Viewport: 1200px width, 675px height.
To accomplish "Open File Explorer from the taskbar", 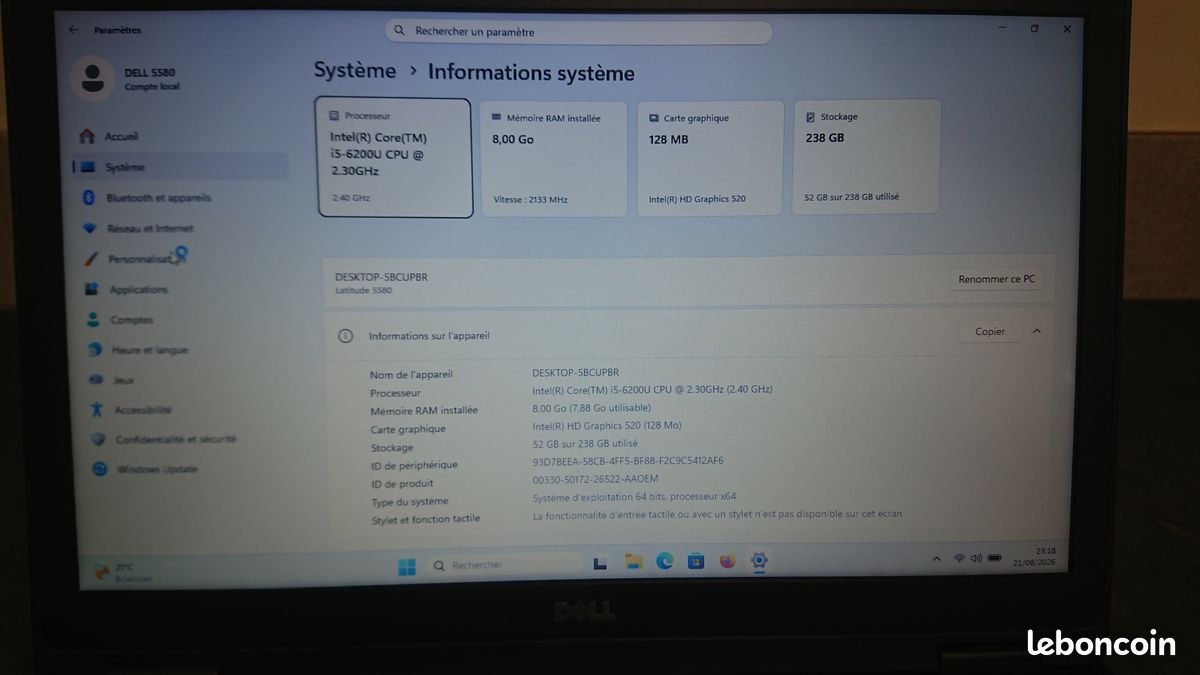I will pos(633,562).
